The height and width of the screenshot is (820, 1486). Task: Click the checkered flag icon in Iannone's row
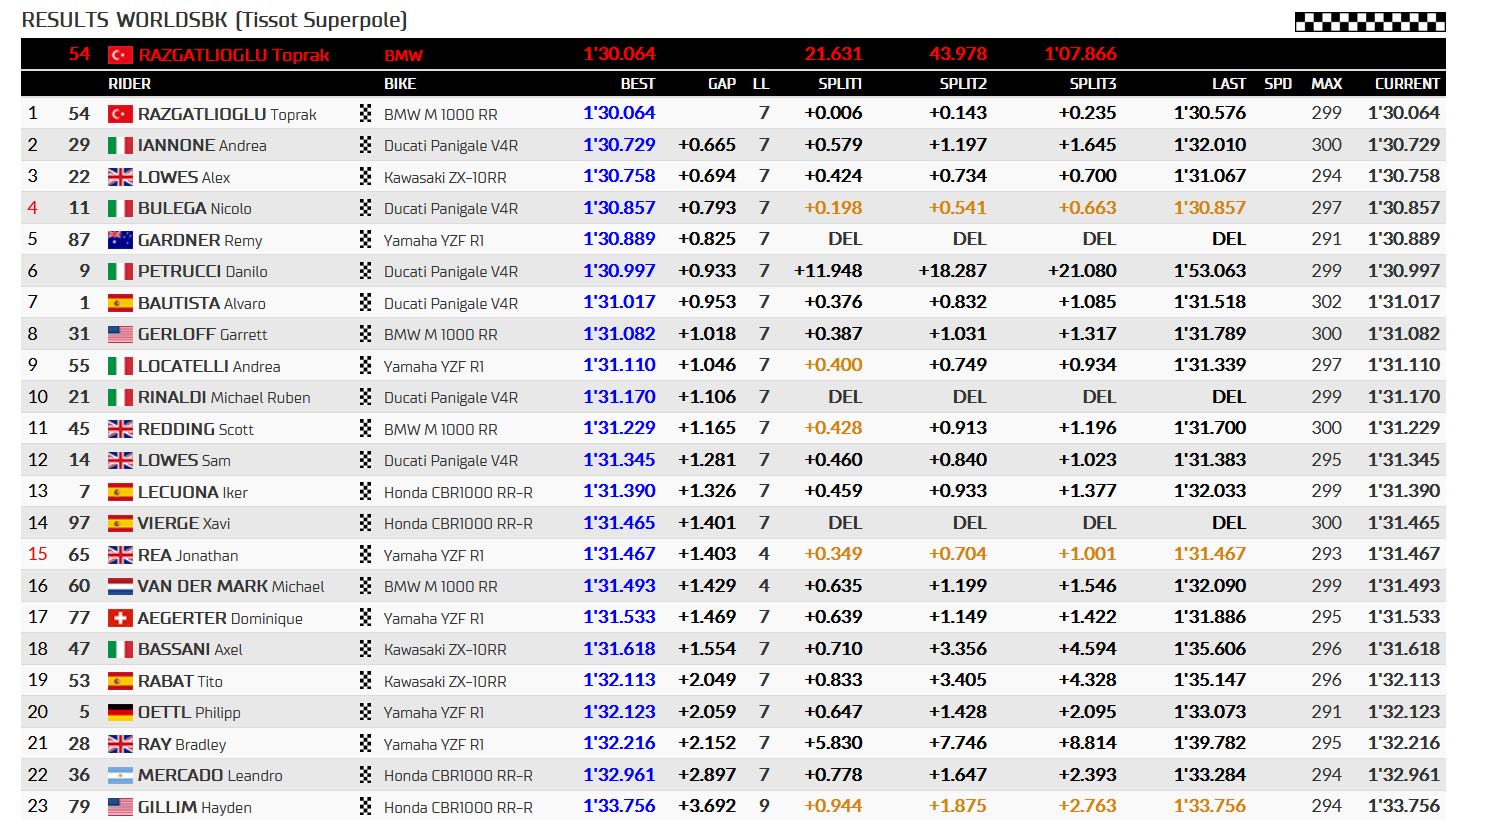[365, 145]
